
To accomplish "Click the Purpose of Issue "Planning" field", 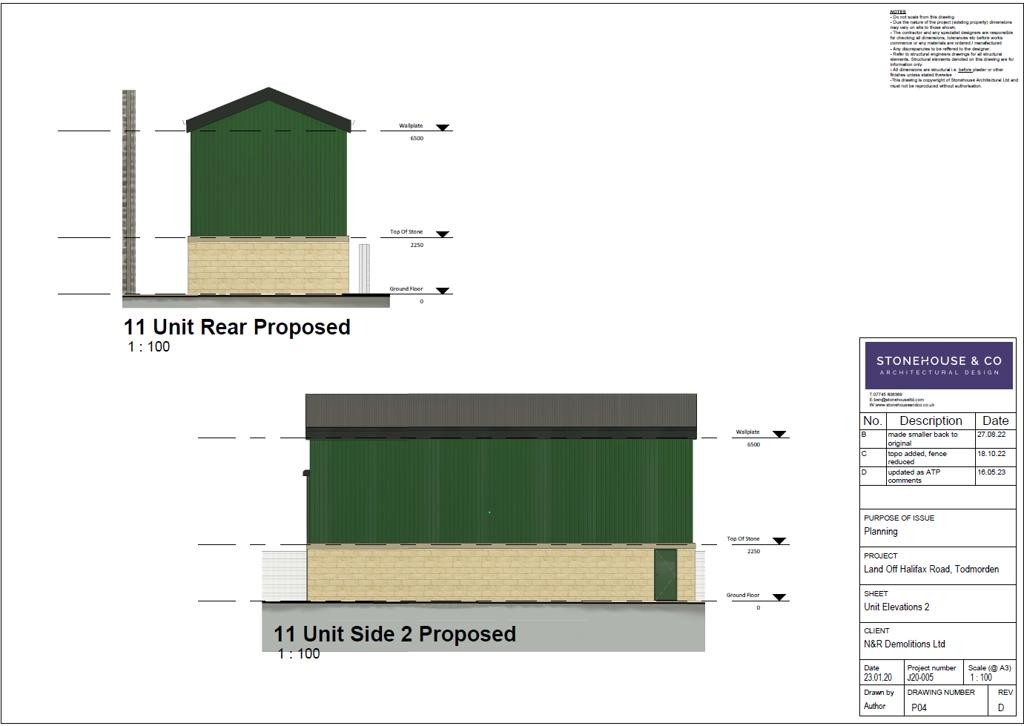I will [x=881, y=532].
